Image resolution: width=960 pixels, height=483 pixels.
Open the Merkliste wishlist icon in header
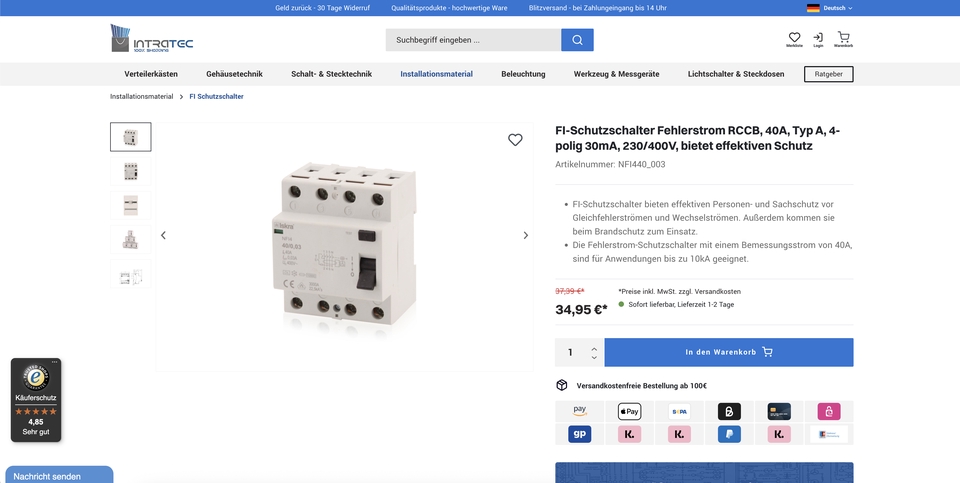point(794,38)
